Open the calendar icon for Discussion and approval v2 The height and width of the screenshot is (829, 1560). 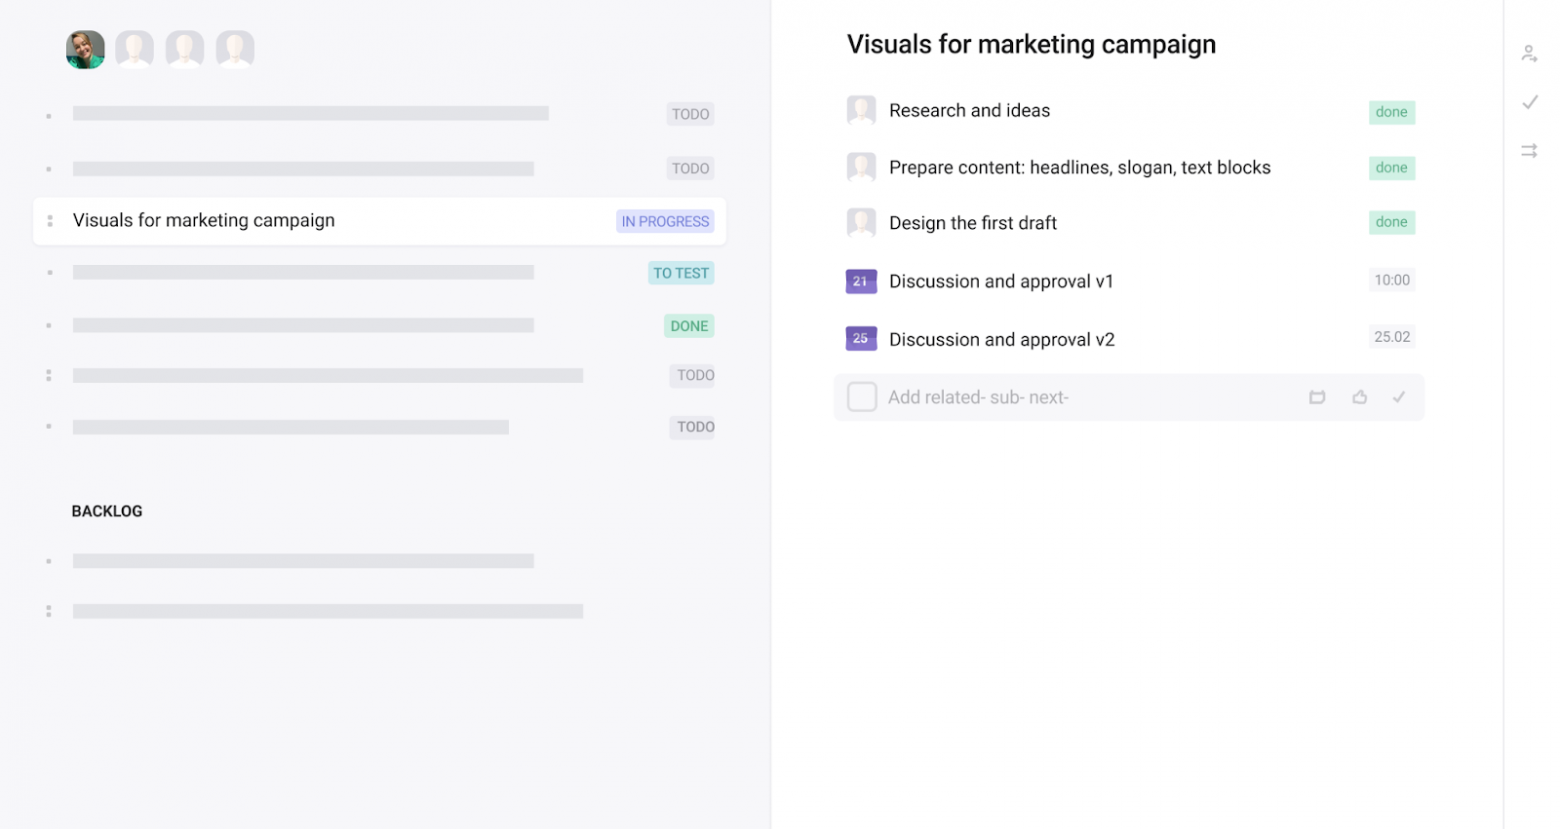point(861,339)
